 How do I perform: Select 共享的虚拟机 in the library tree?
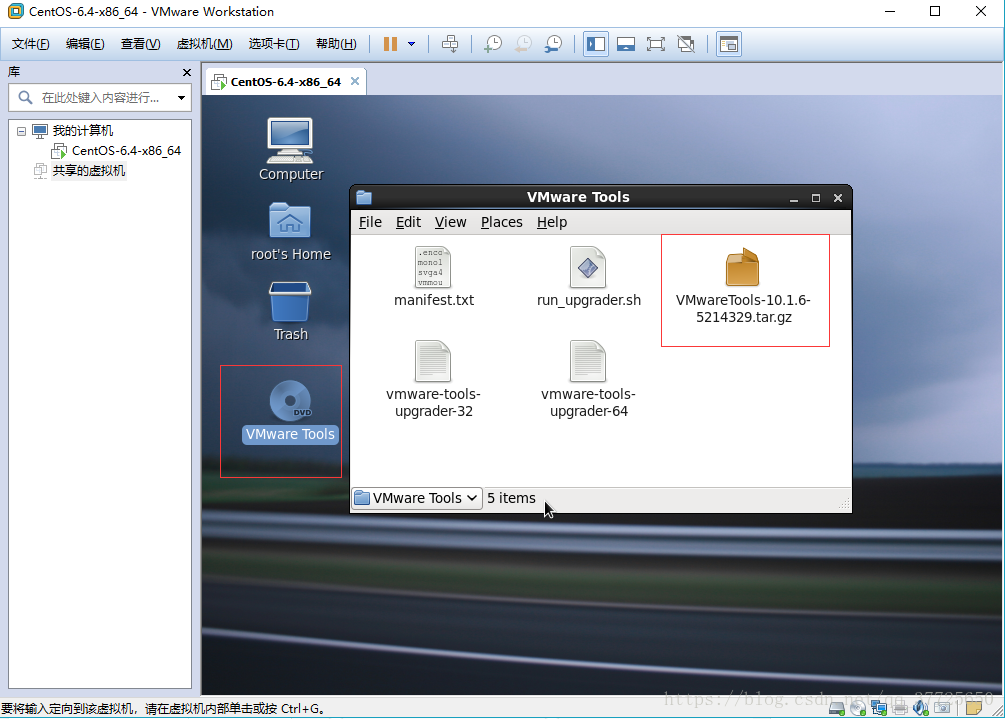[88, 170]
